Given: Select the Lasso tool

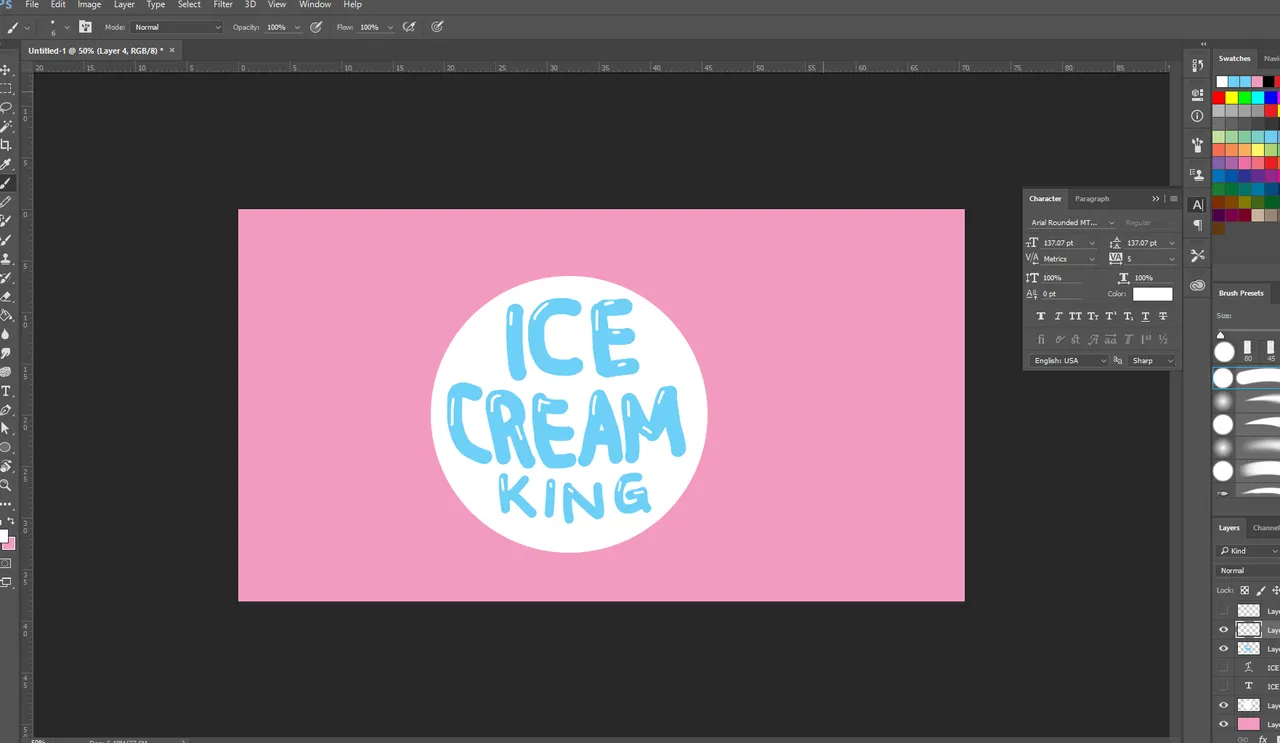Looking at the screenshot, I should [6, 108].
